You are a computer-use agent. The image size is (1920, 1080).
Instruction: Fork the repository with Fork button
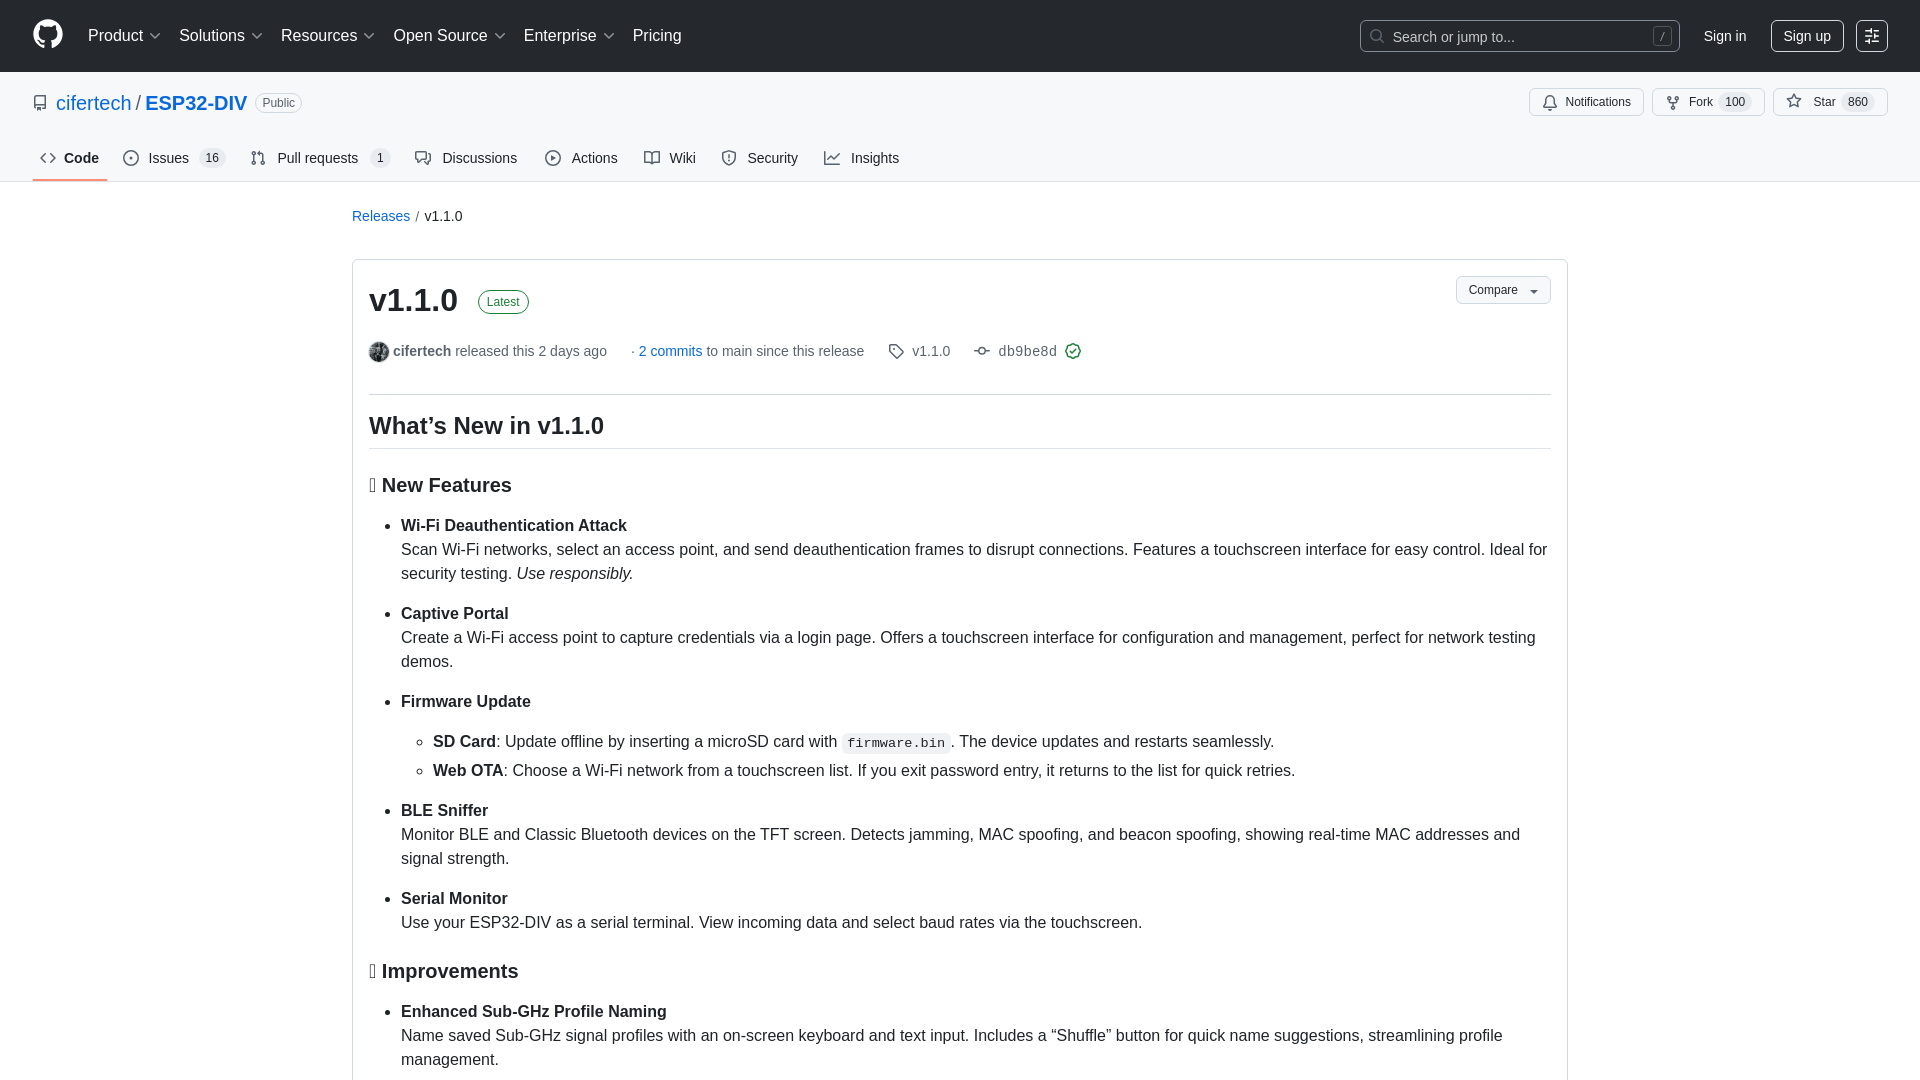coord(1708,102)
